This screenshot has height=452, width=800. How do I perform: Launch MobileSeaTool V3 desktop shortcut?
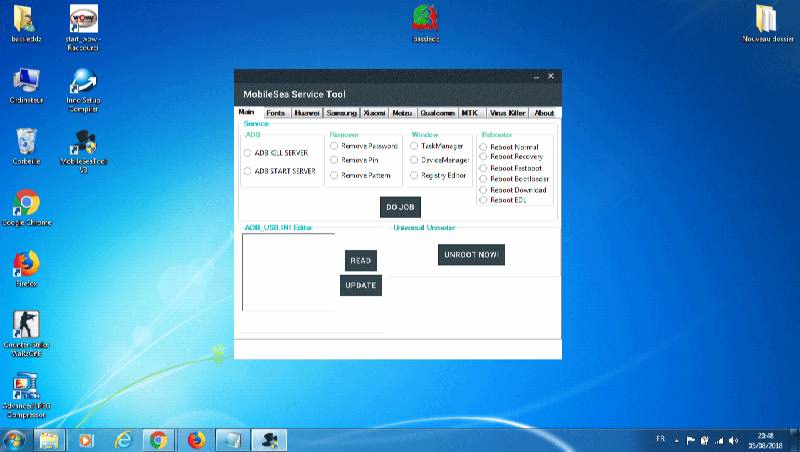pos(83,151)
